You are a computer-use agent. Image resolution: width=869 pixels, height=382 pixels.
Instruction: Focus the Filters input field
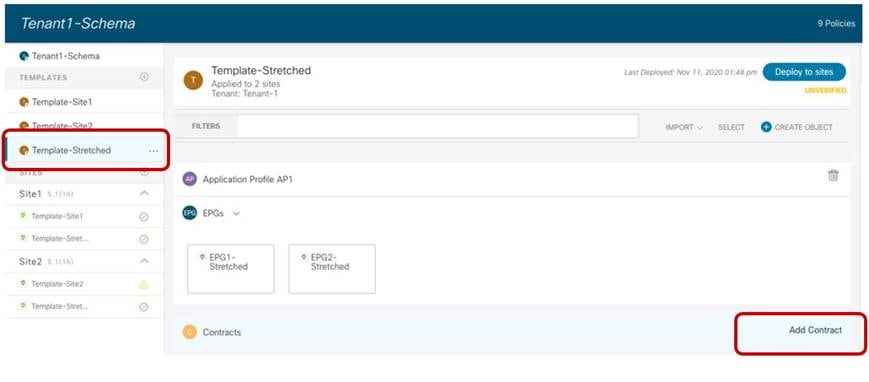coord(438,126)
